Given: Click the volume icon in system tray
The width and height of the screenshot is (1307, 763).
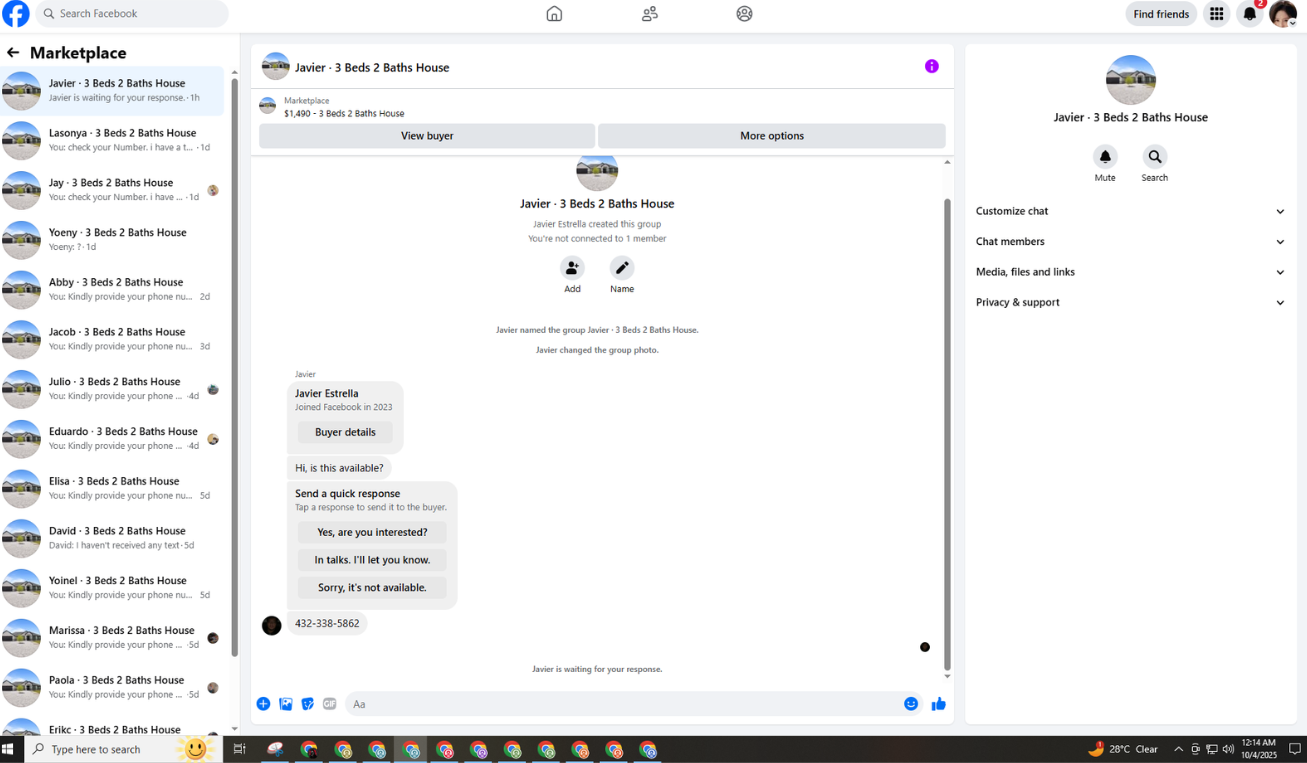Looking at the screenshot, I should coord(1228,749).
